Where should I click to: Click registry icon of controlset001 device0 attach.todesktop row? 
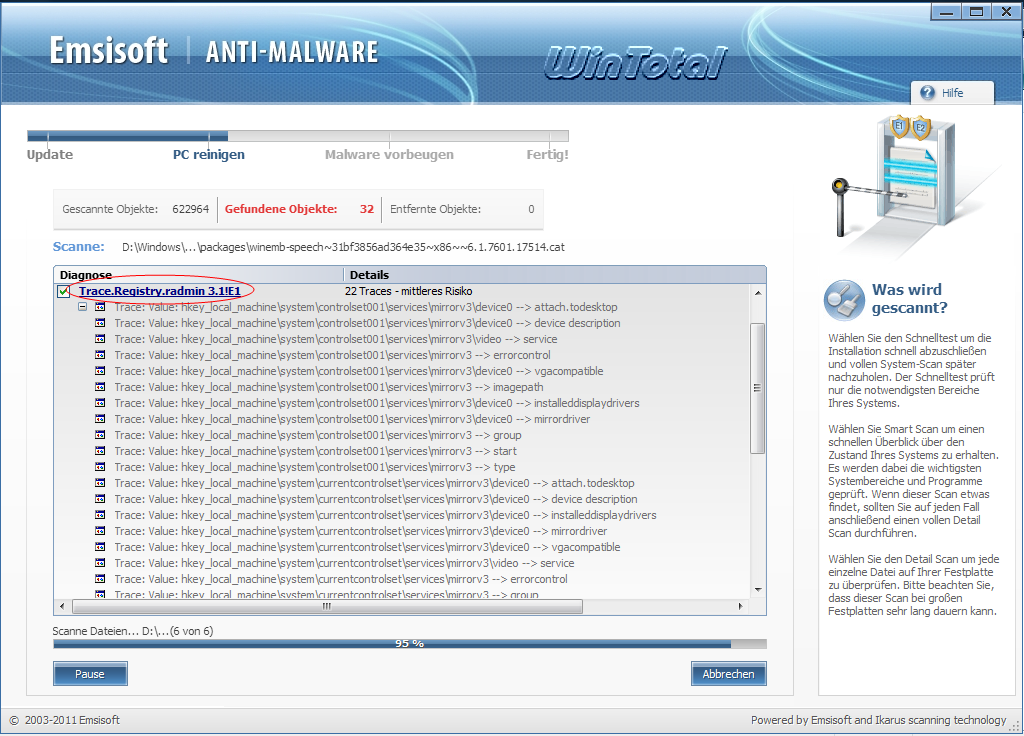point(100,307)
